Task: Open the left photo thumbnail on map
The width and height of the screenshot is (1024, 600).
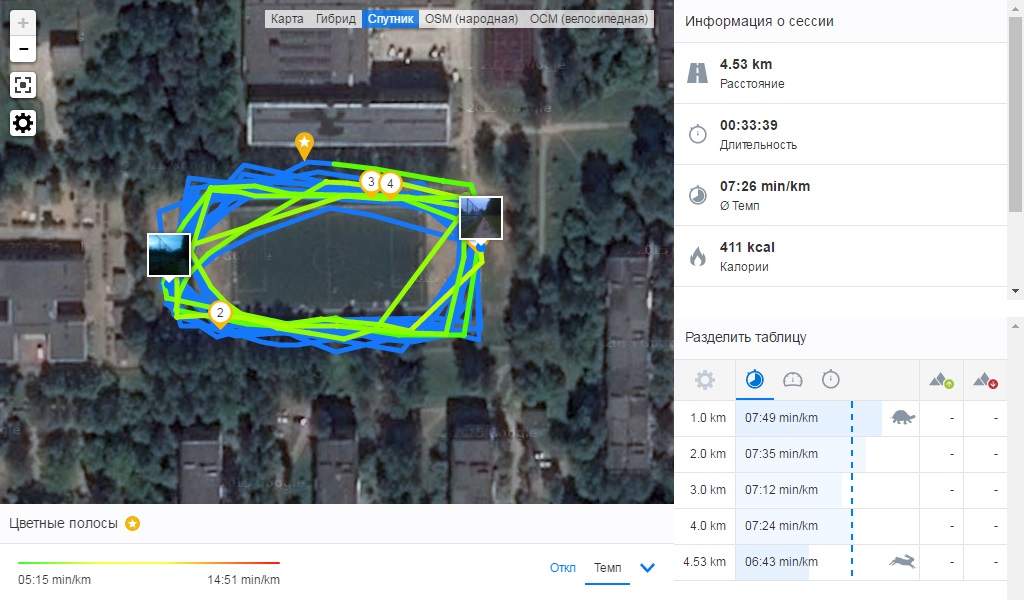Action: [169, 255]
